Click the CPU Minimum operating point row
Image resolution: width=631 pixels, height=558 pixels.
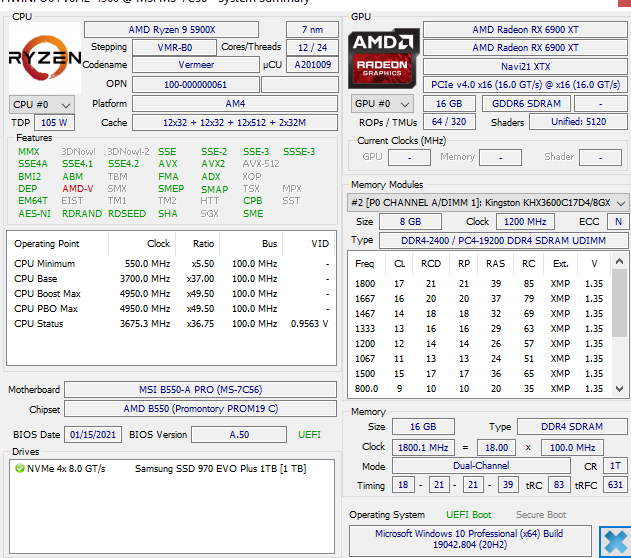[x=171, y=264]
